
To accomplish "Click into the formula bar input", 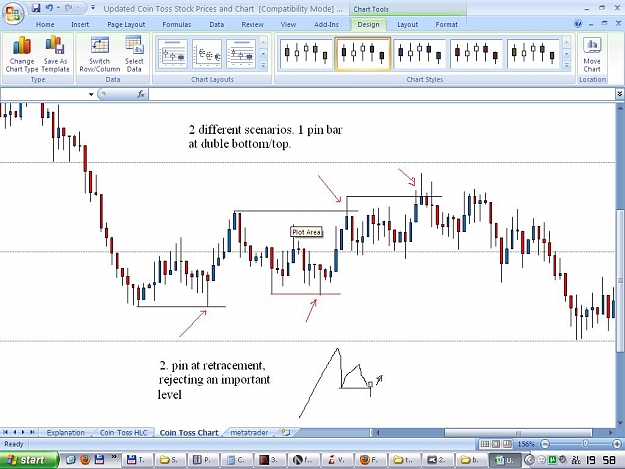I will click(382, 94).
